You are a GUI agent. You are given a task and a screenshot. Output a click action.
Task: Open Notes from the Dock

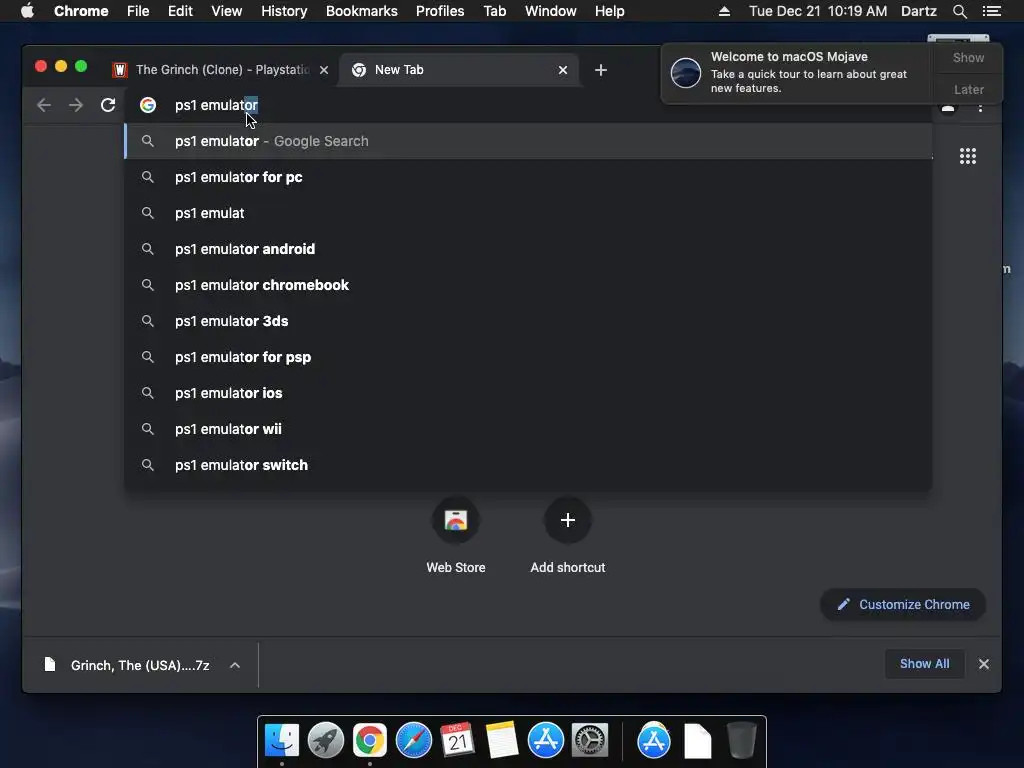pyautogui.click(x=502, y=741)
